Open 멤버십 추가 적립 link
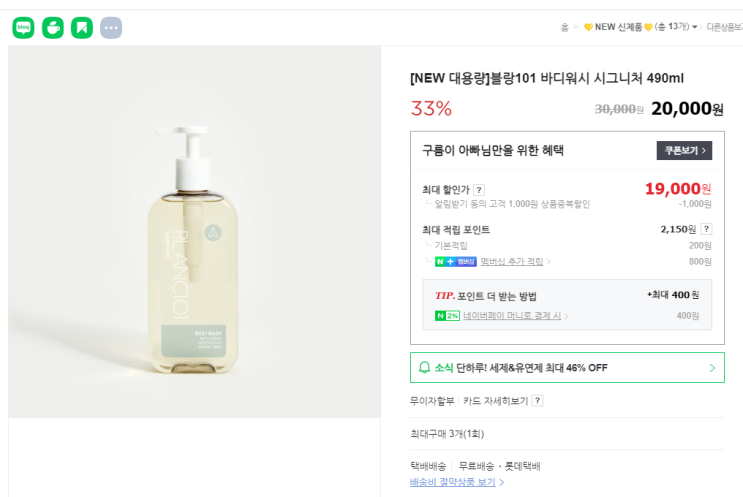 point(512,262)
